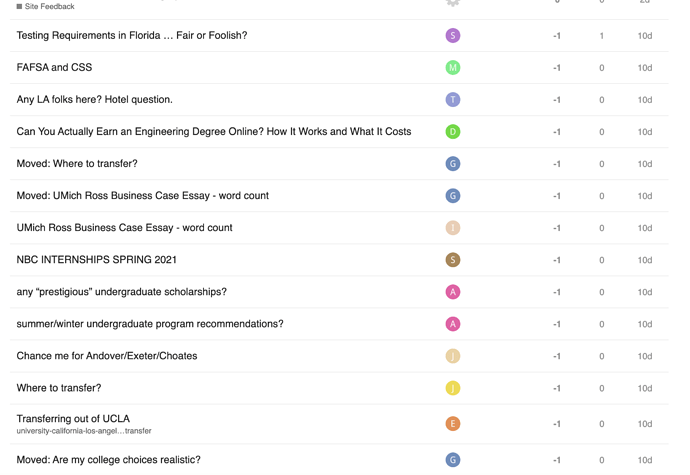Open user A avatar on prestigious scholarships row
The width and height of the screenshot is (690, 475).
click(453, 292)
